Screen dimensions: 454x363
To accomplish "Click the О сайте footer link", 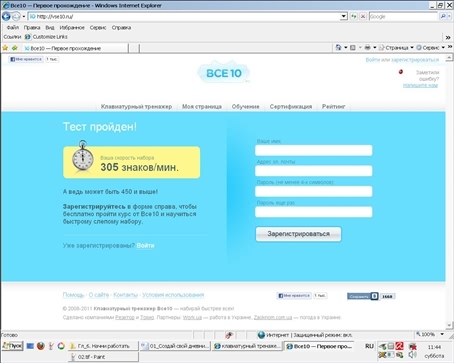I will coord(99,295).
